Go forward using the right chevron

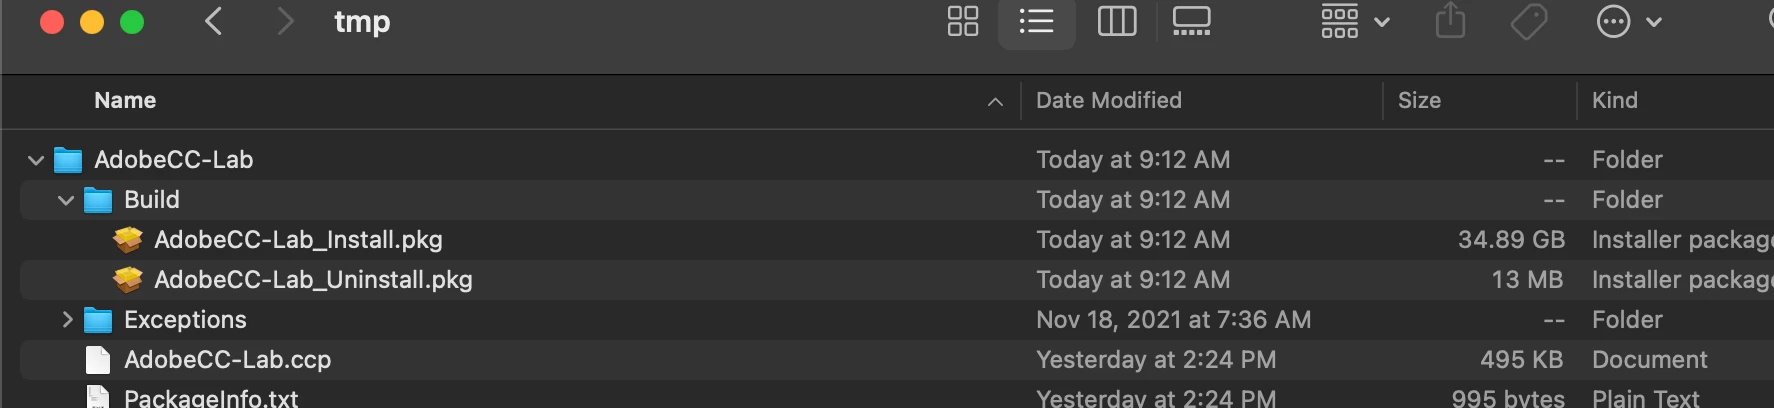(285, 21)
